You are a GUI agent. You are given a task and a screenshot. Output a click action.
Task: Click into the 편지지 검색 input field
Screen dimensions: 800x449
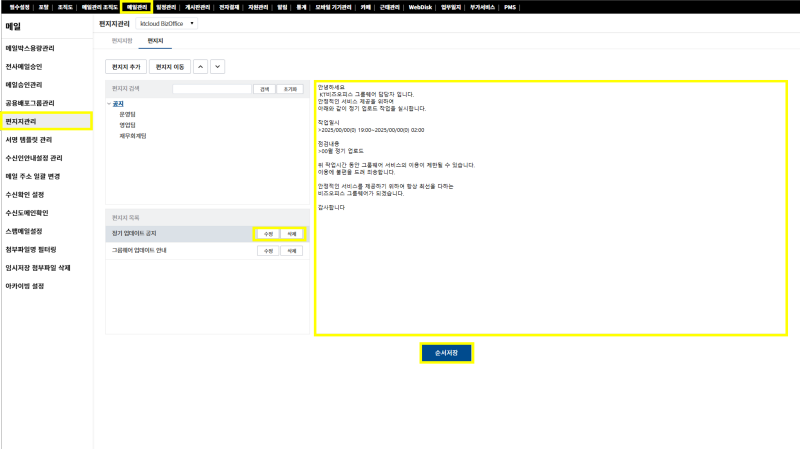[211, 89]
